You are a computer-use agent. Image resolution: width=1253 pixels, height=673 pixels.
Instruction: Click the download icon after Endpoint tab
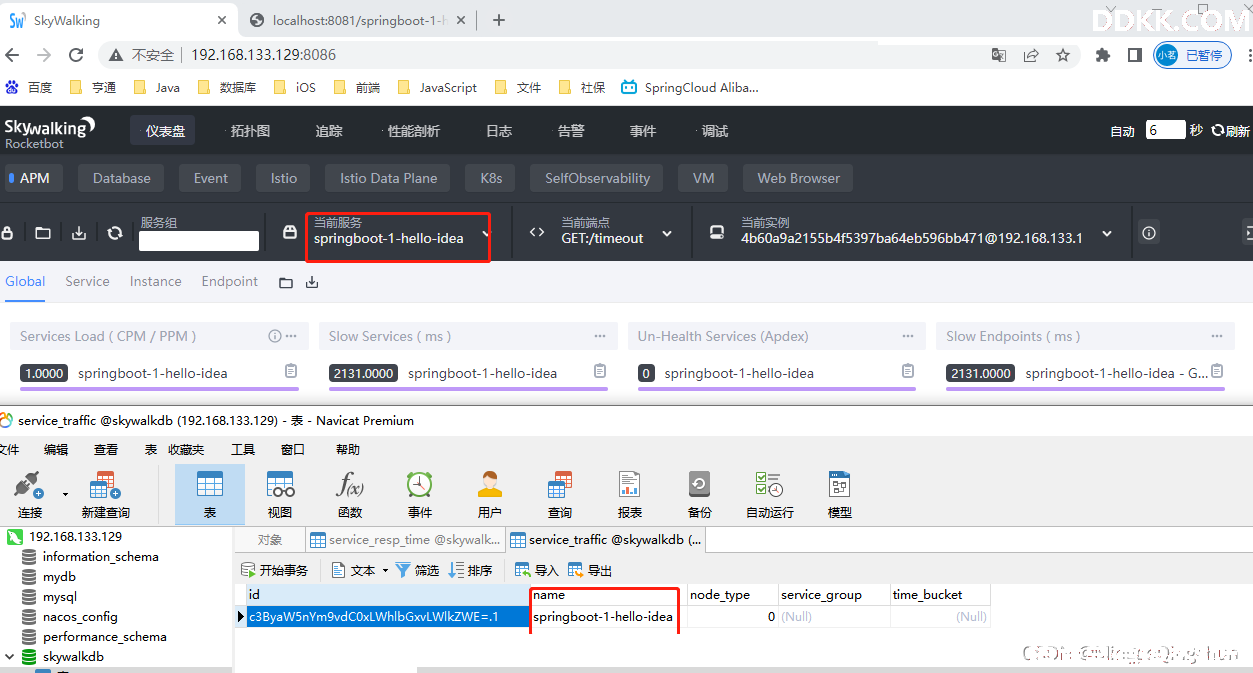tap(312, 283)
